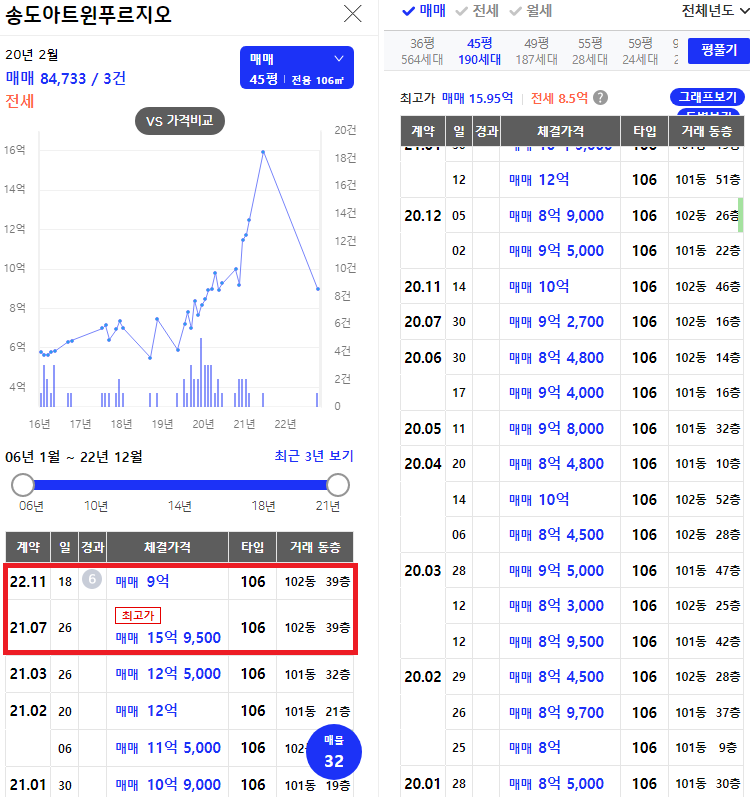
Task: Click the 매매 12억 5,000 price
Action: [168, 674]
